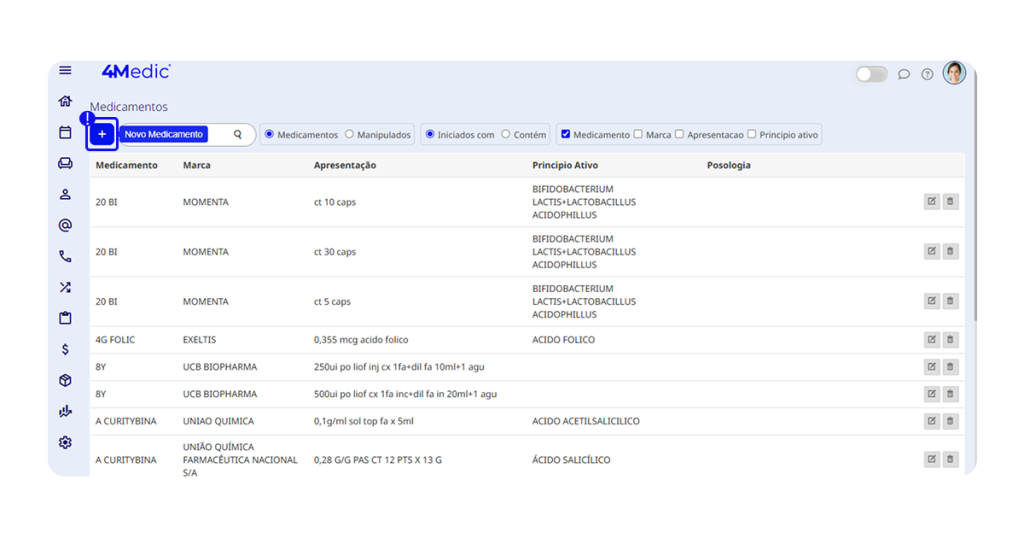Open the calendar icon in the sidebar

65,132
